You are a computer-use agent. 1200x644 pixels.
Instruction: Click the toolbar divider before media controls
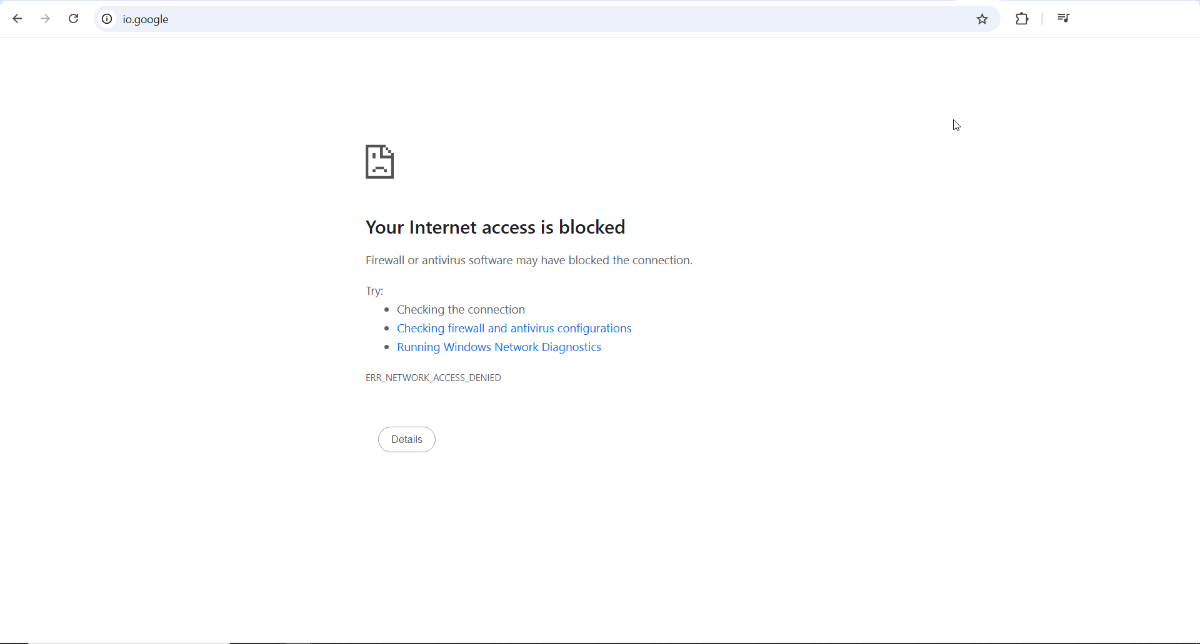click(1042, 19)
